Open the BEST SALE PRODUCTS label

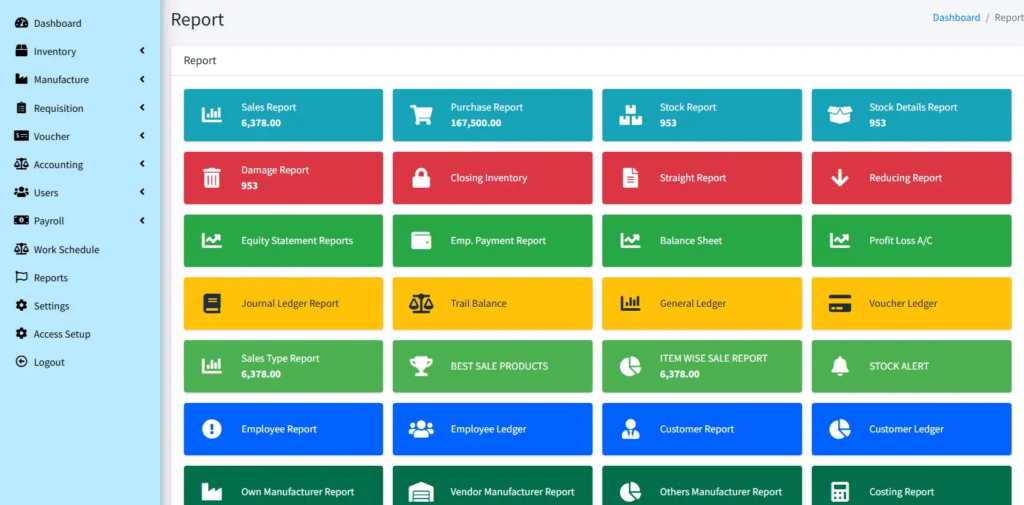pos(499,366)
